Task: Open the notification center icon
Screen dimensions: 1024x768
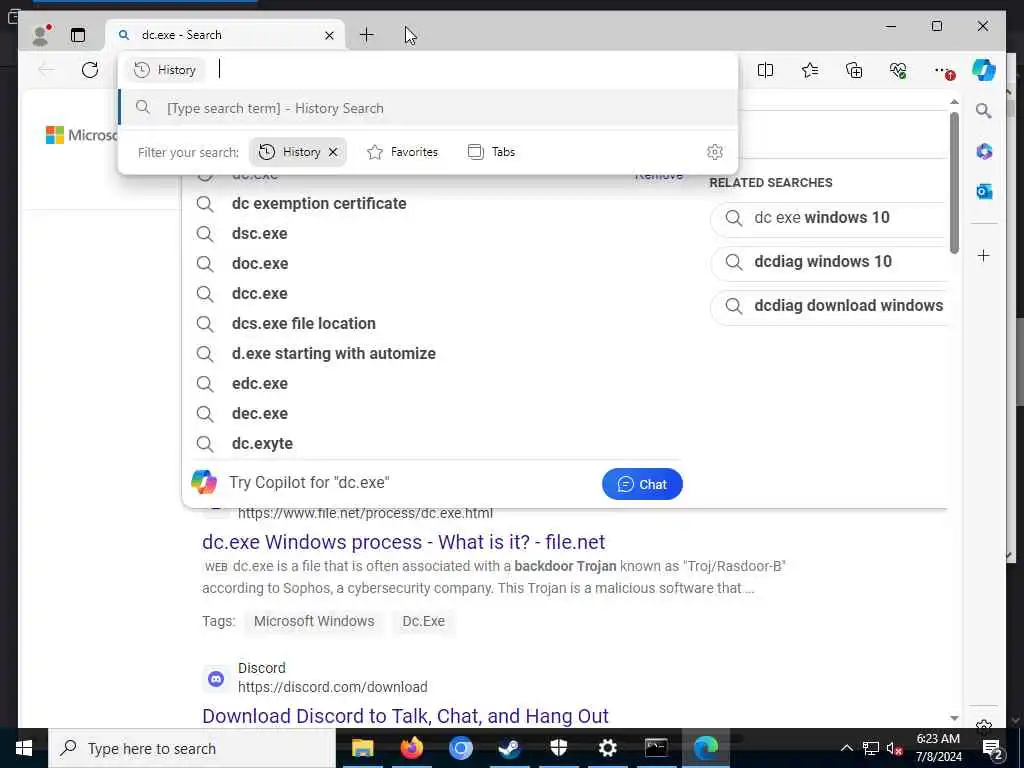Action: (x=993, y=748)
